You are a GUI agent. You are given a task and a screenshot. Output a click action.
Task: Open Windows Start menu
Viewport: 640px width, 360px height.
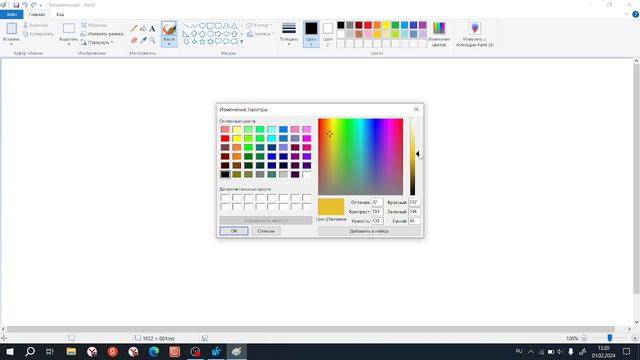click(x=10, y=351)
